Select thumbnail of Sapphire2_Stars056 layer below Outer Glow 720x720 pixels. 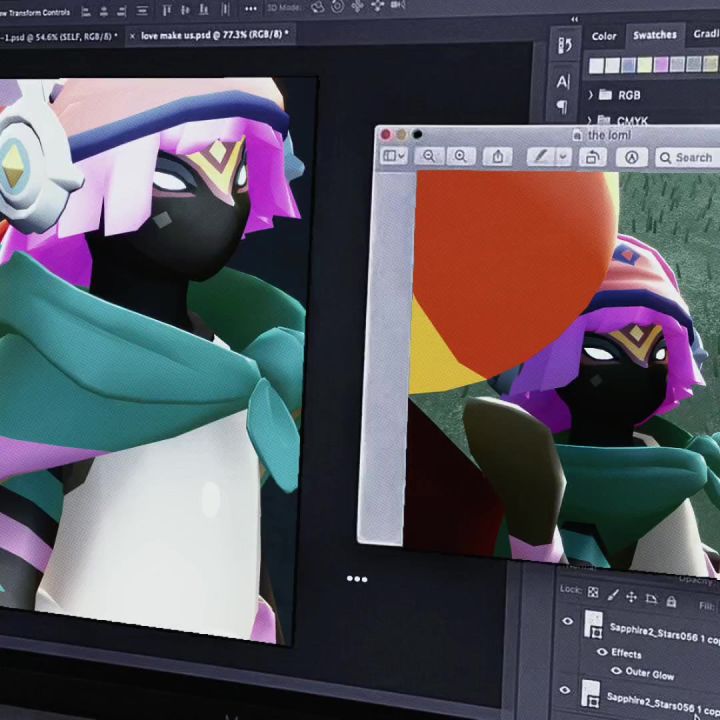590,694
